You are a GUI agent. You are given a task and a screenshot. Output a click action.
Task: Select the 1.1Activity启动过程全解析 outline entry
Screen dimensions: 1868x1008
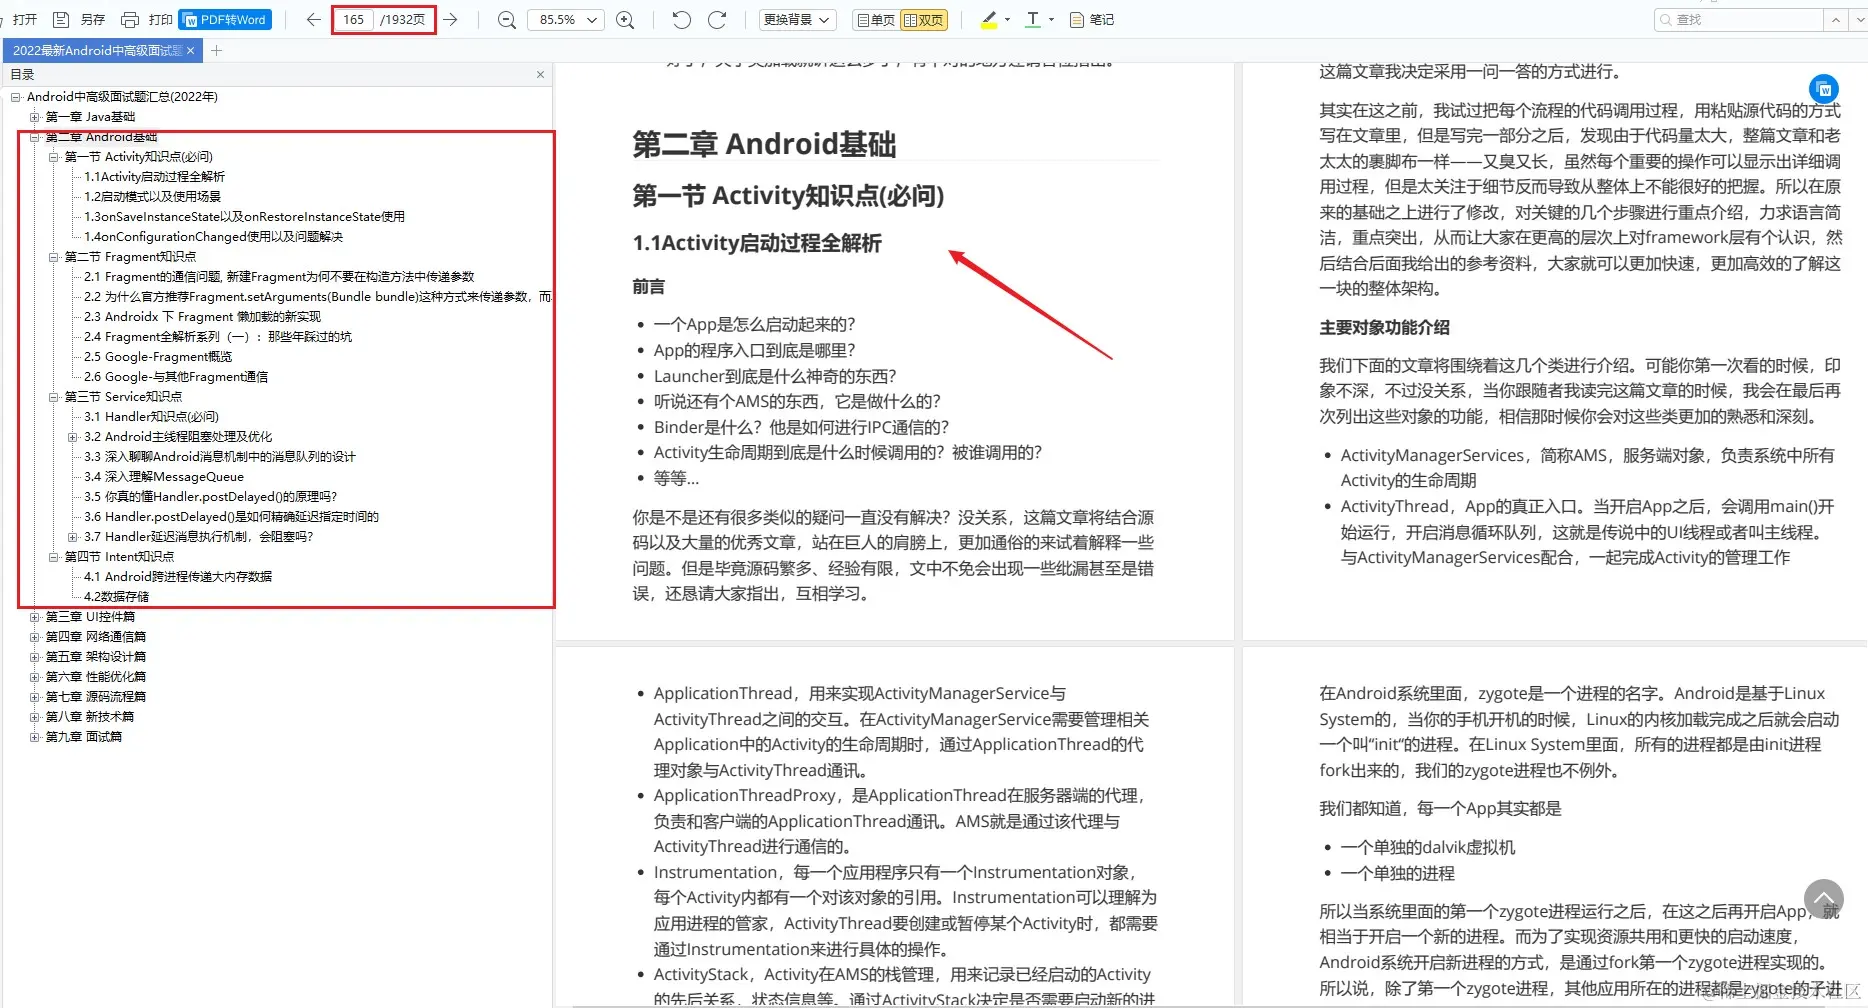[156, 176]
